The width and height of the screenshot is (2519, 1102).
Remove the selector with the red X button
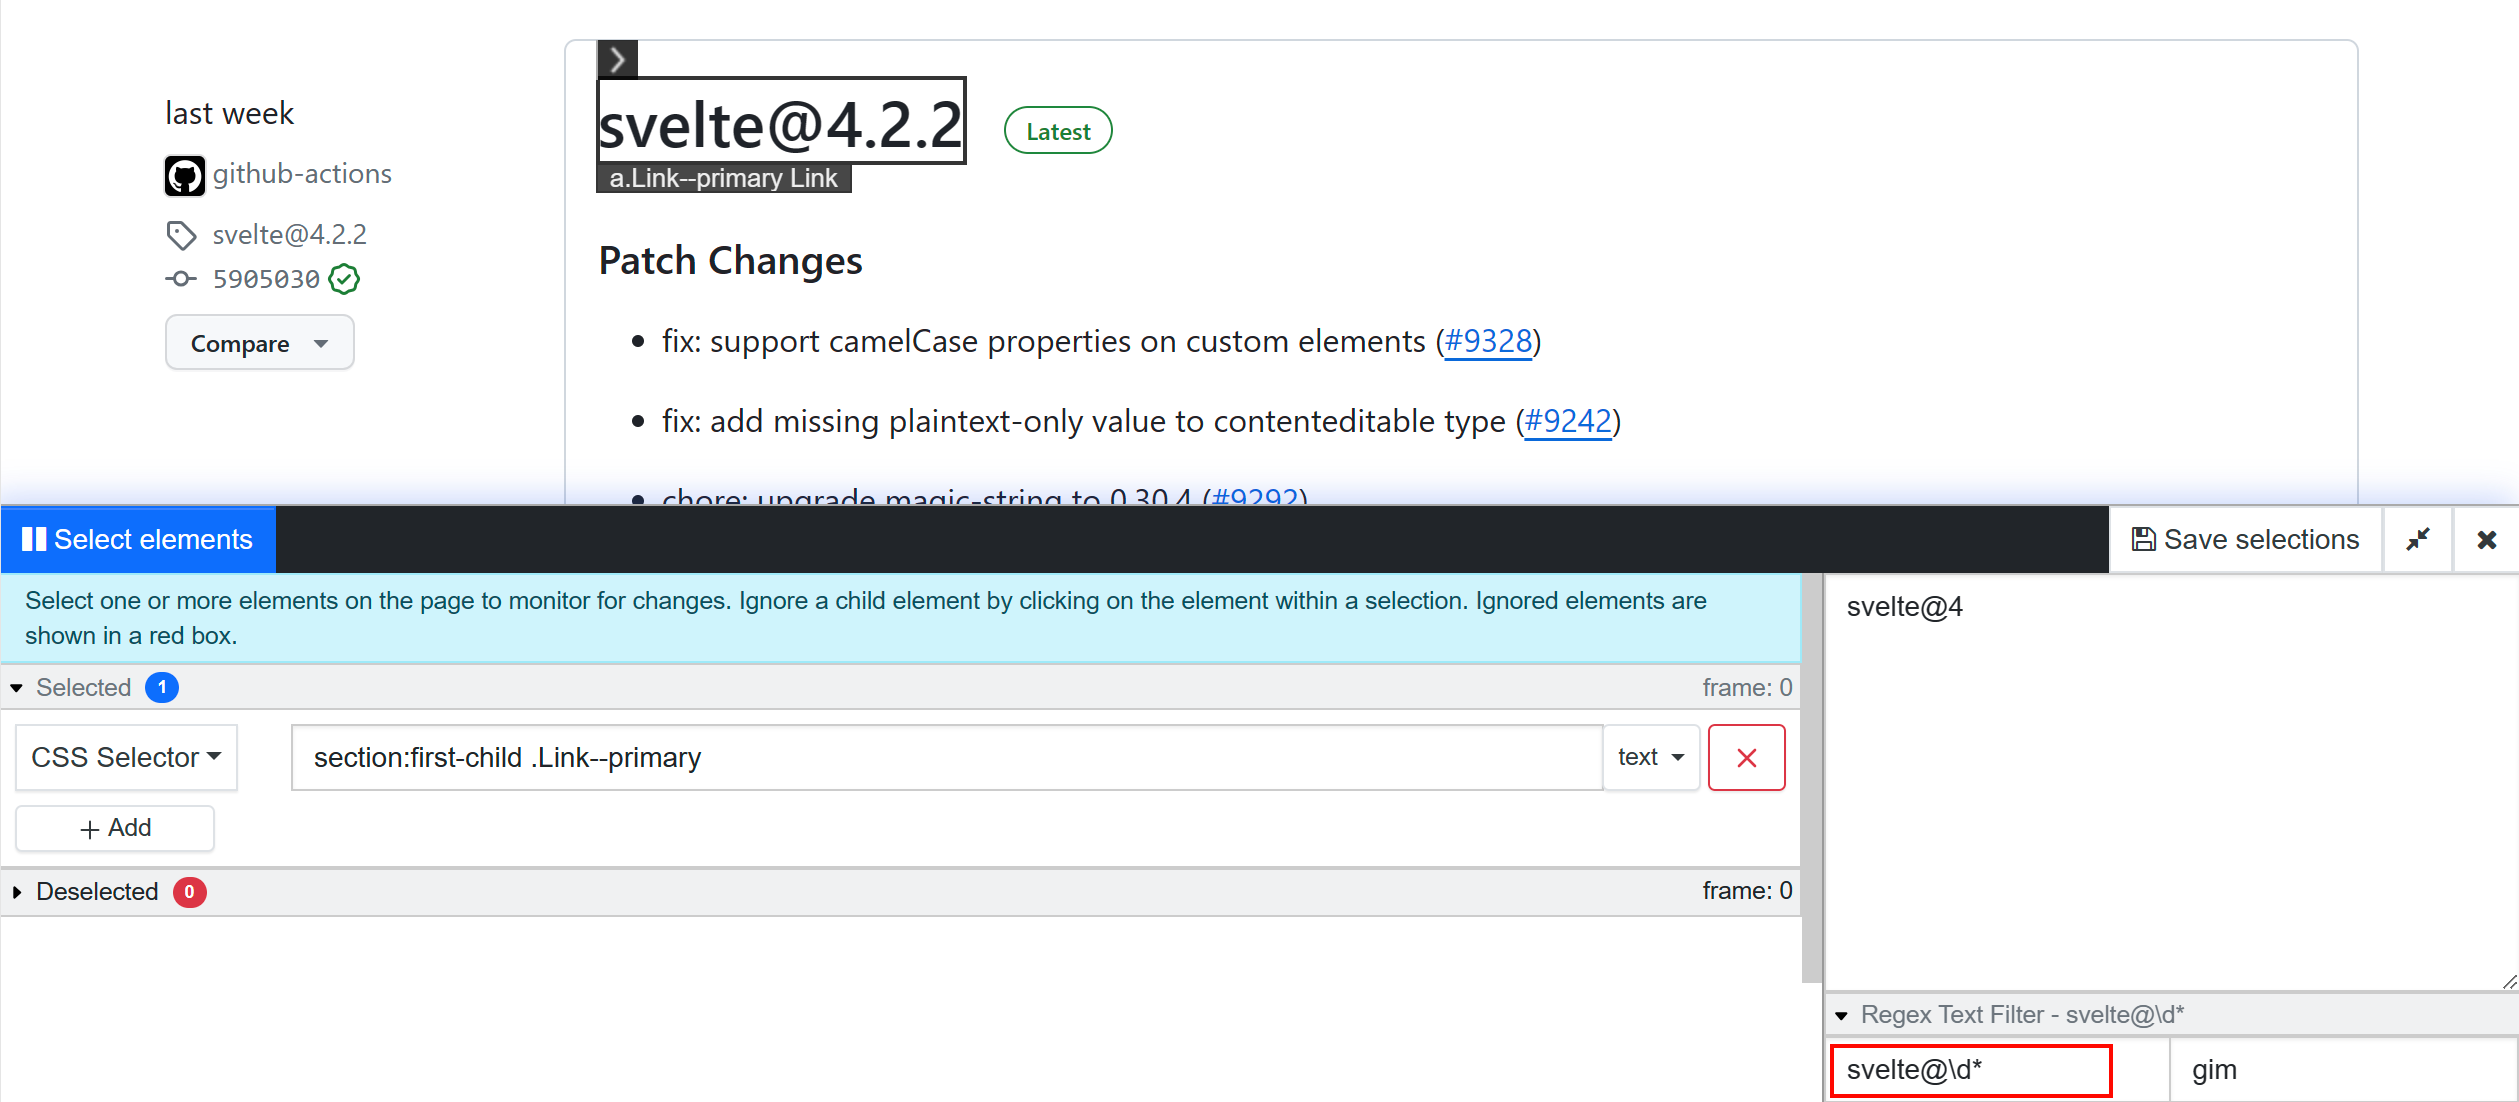(x=1747, y=758)
